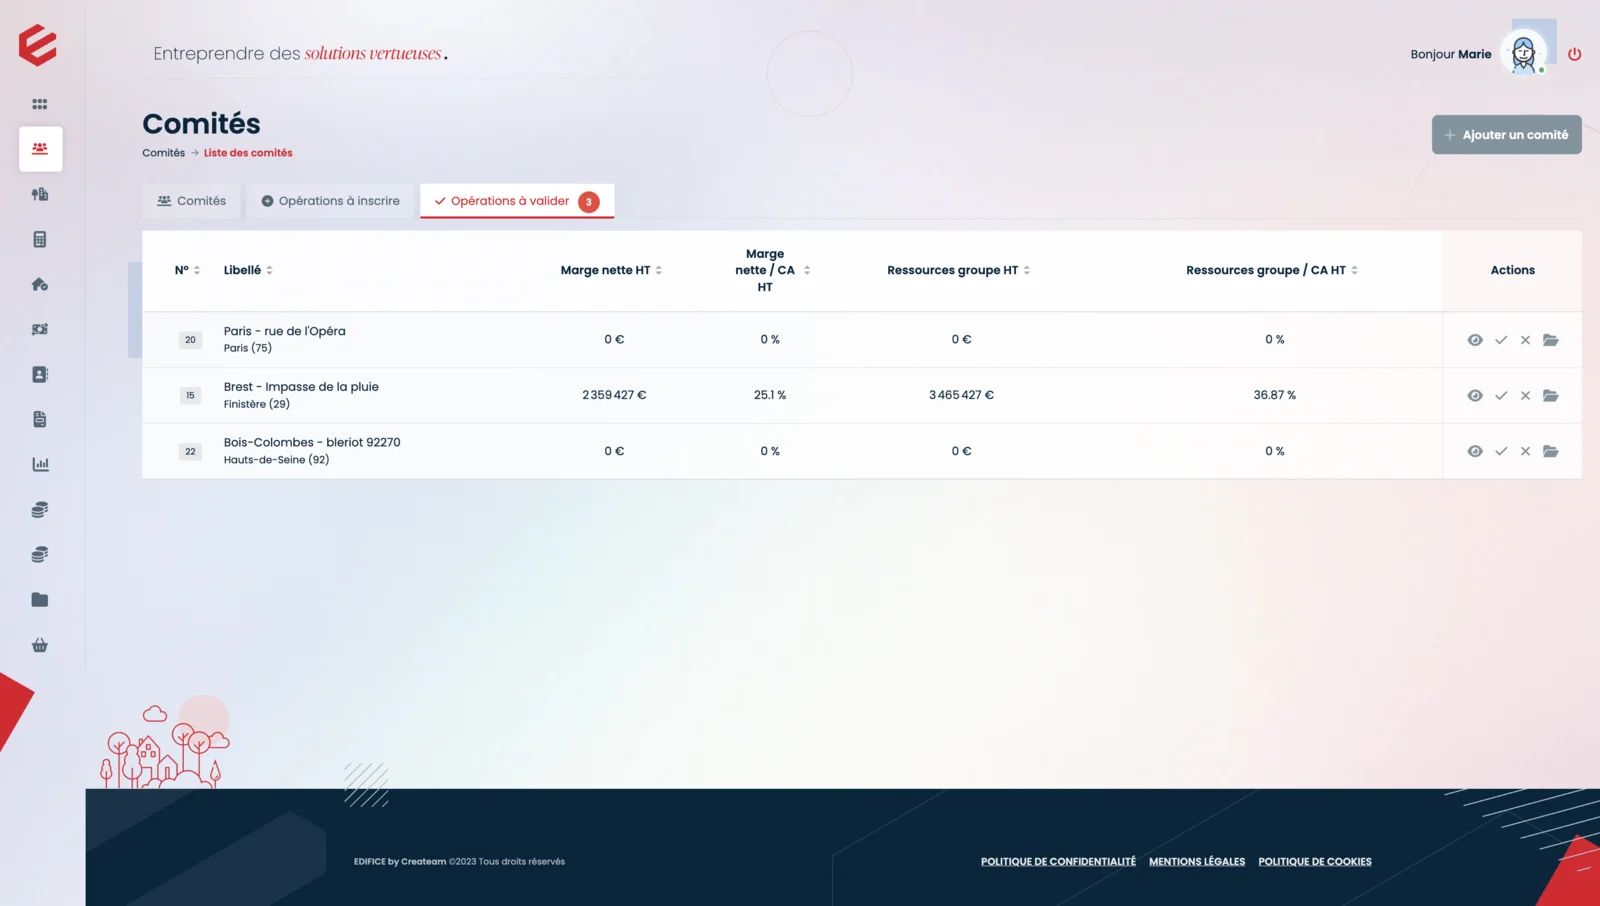Click the eye icon for Paris row
The image size is (1600, 906).
point(1475,340)
